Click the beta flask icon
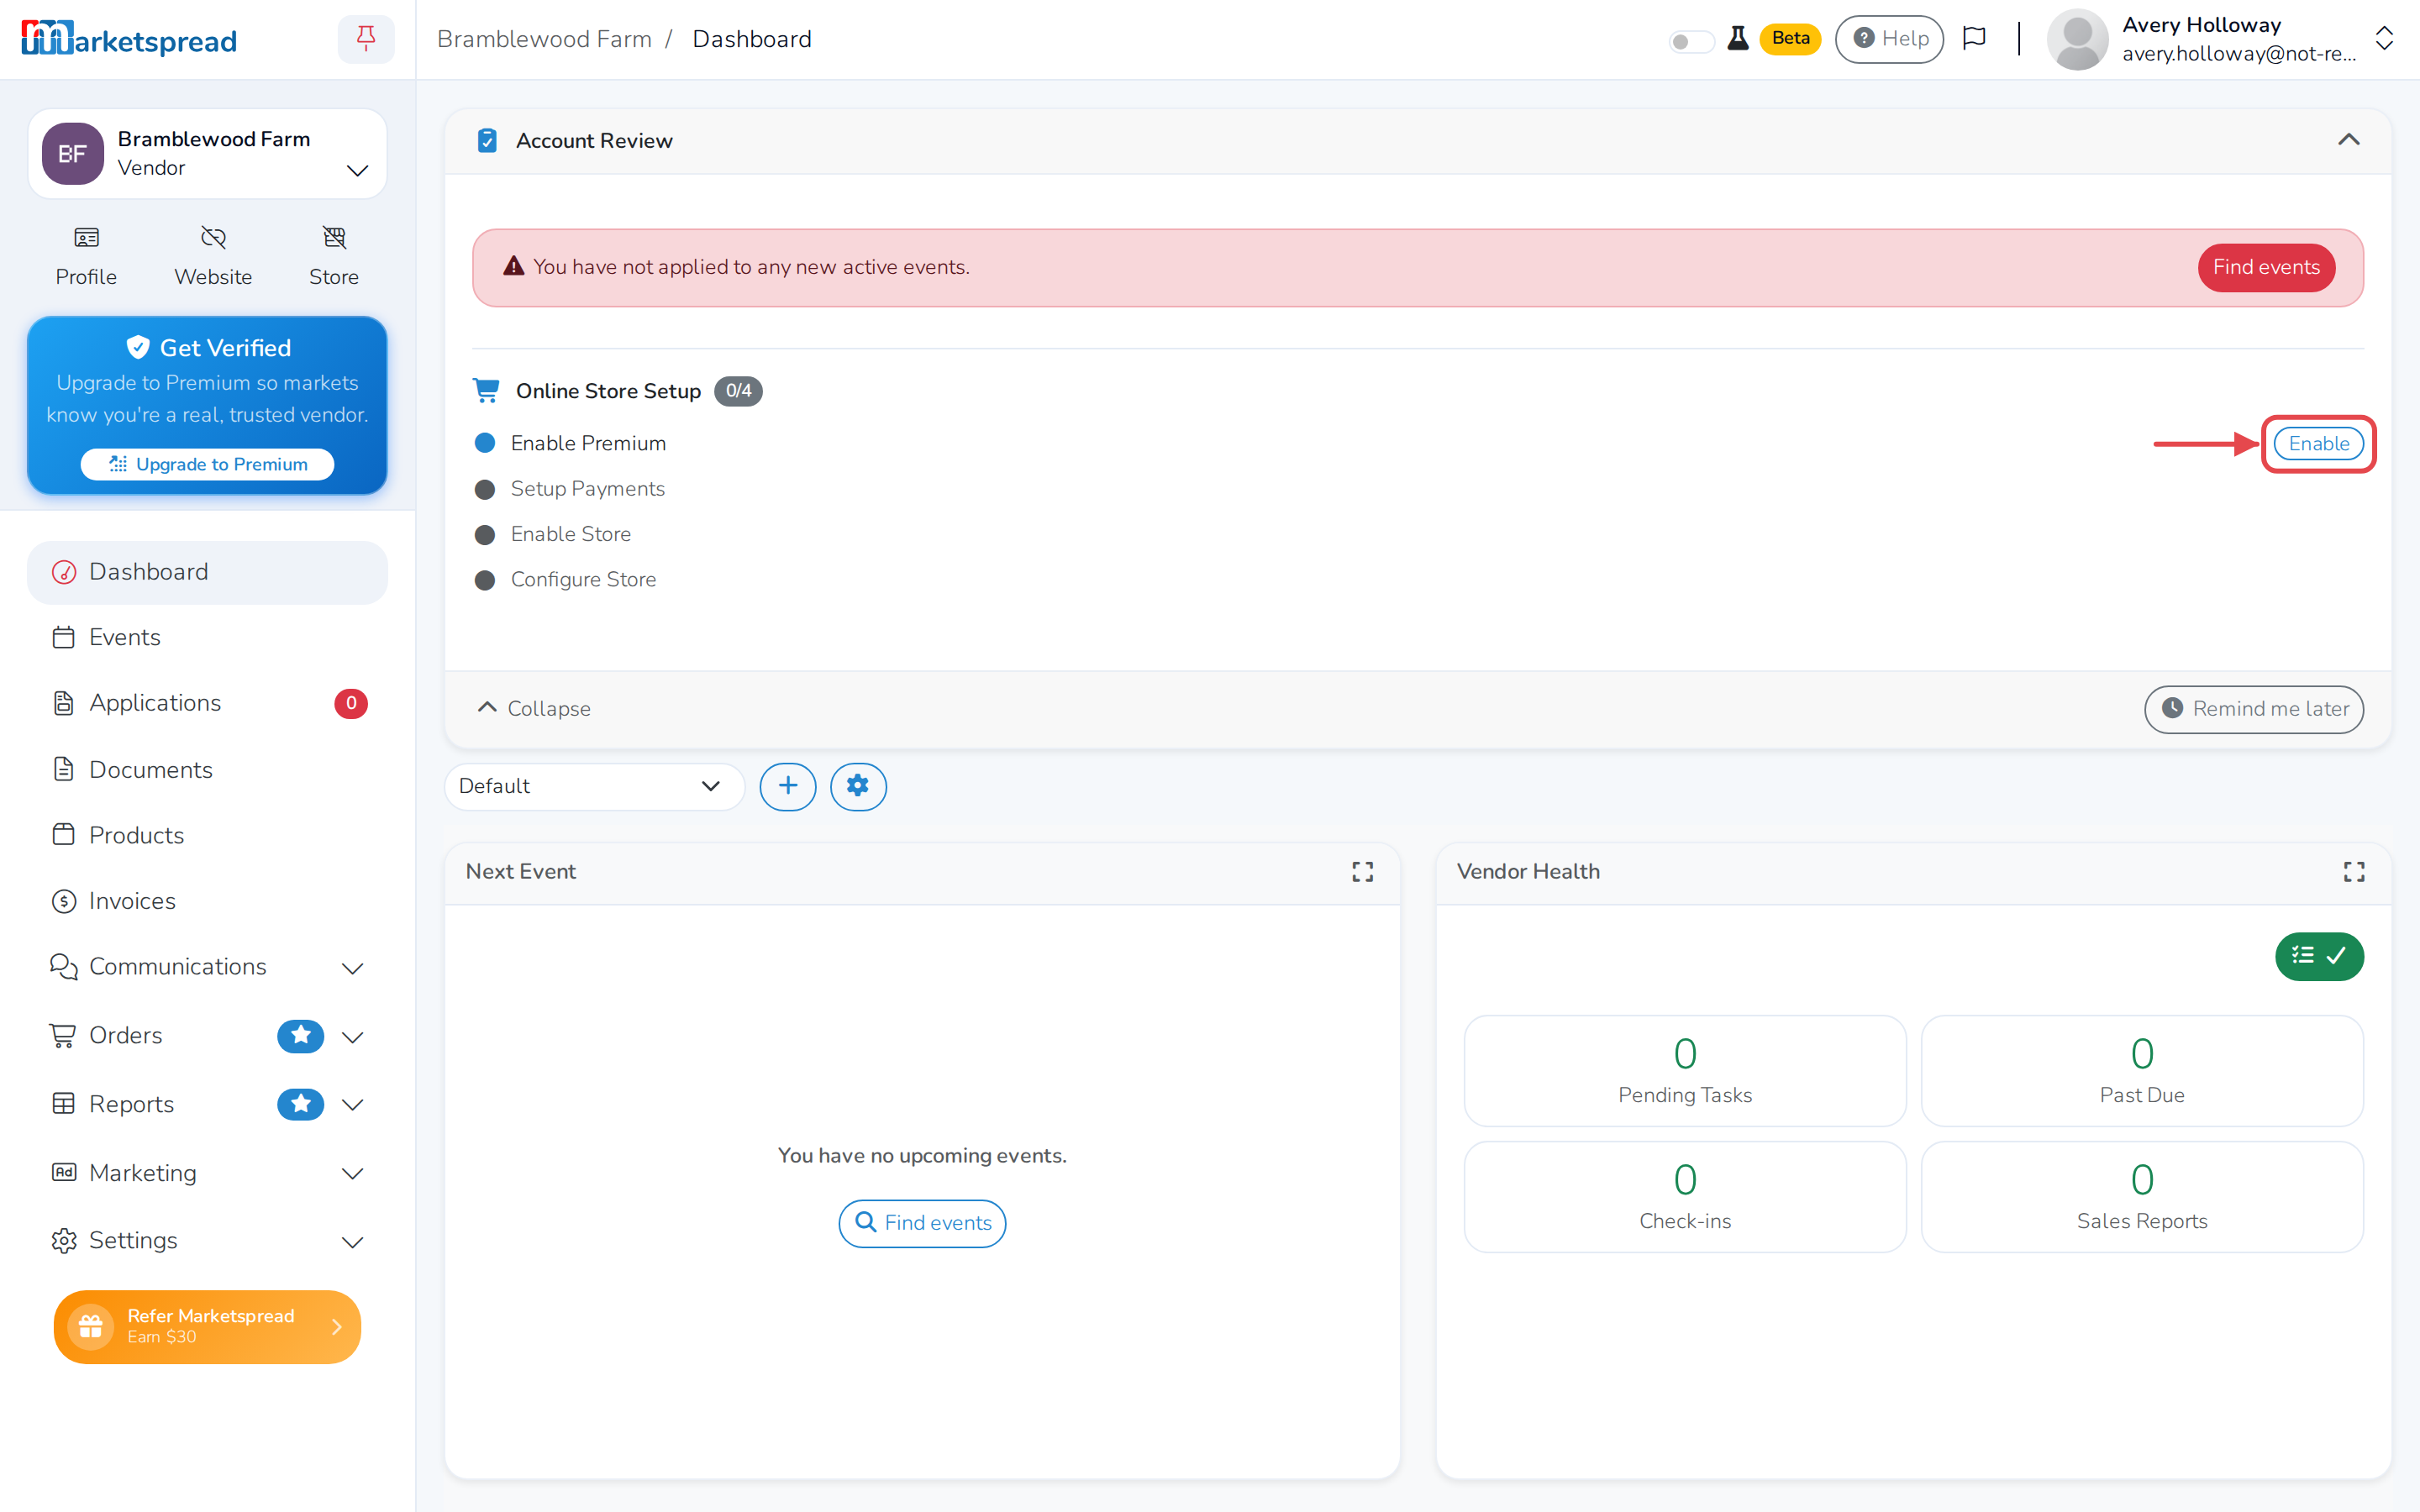 point(1738,39)
